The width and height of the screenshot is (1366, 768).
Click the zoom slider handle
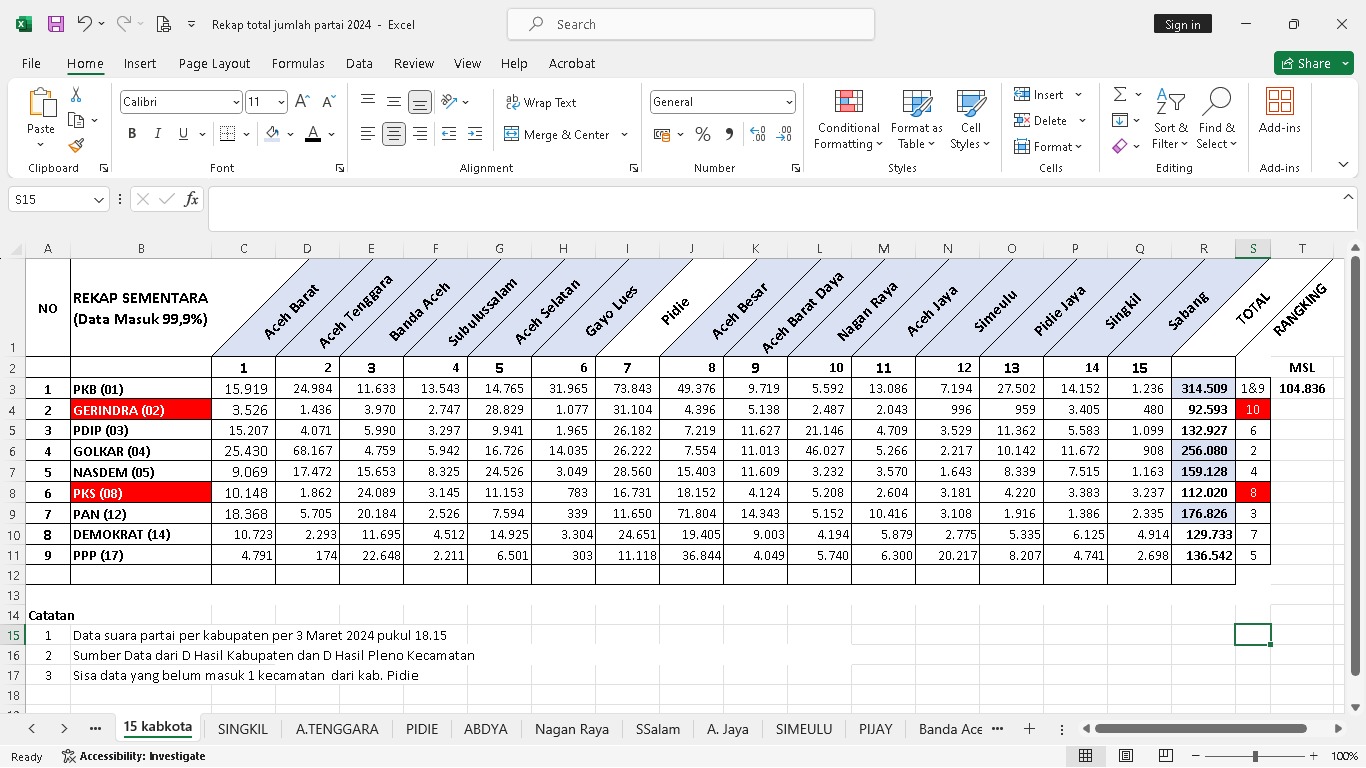[1255, 756]
